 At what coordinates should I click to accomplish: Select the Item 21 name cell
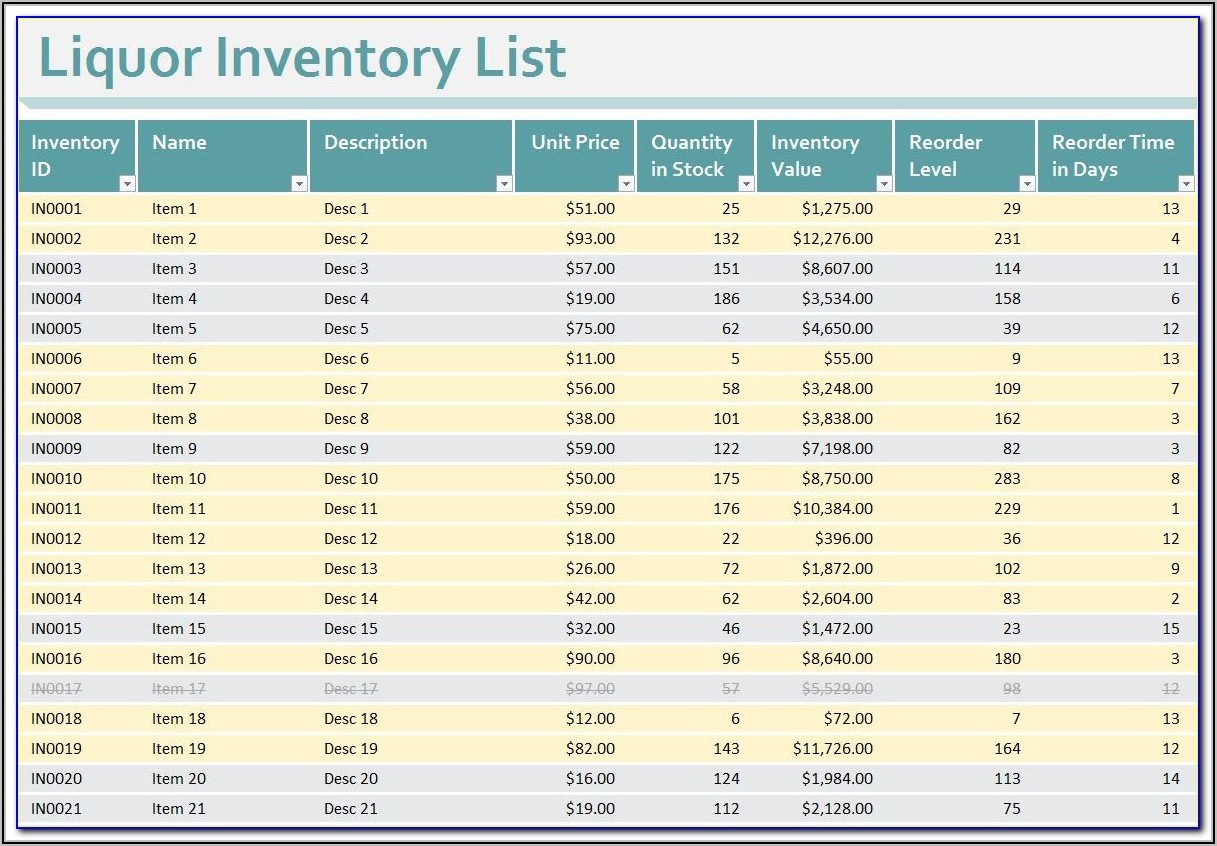(x=179, y=809)
